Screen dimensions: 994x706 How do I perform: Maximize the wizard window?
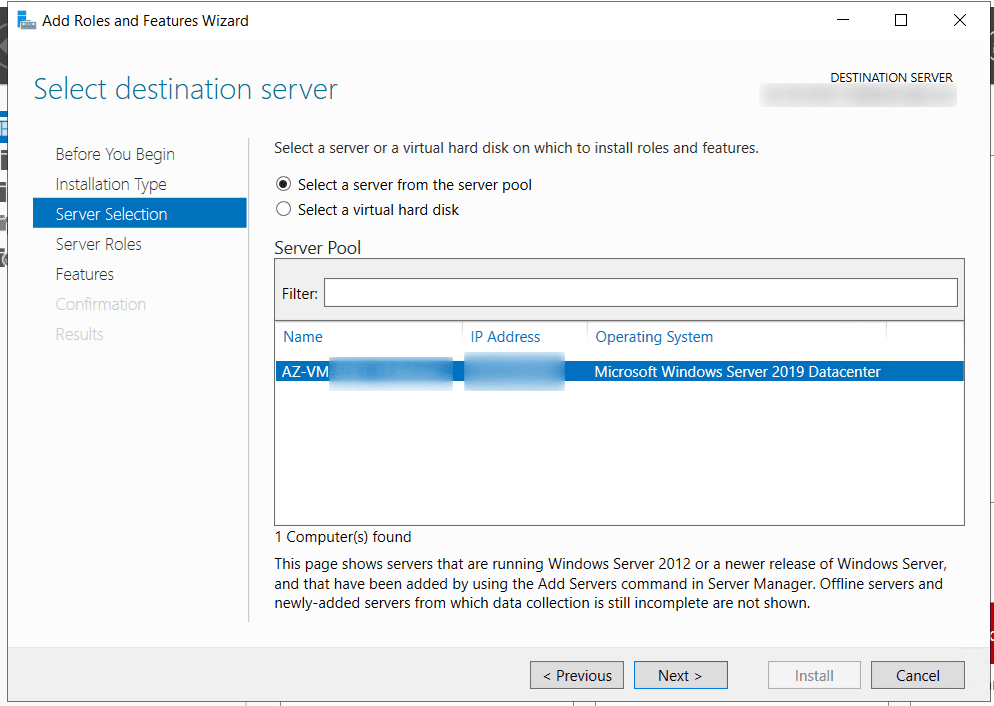[x=900, y=20]
